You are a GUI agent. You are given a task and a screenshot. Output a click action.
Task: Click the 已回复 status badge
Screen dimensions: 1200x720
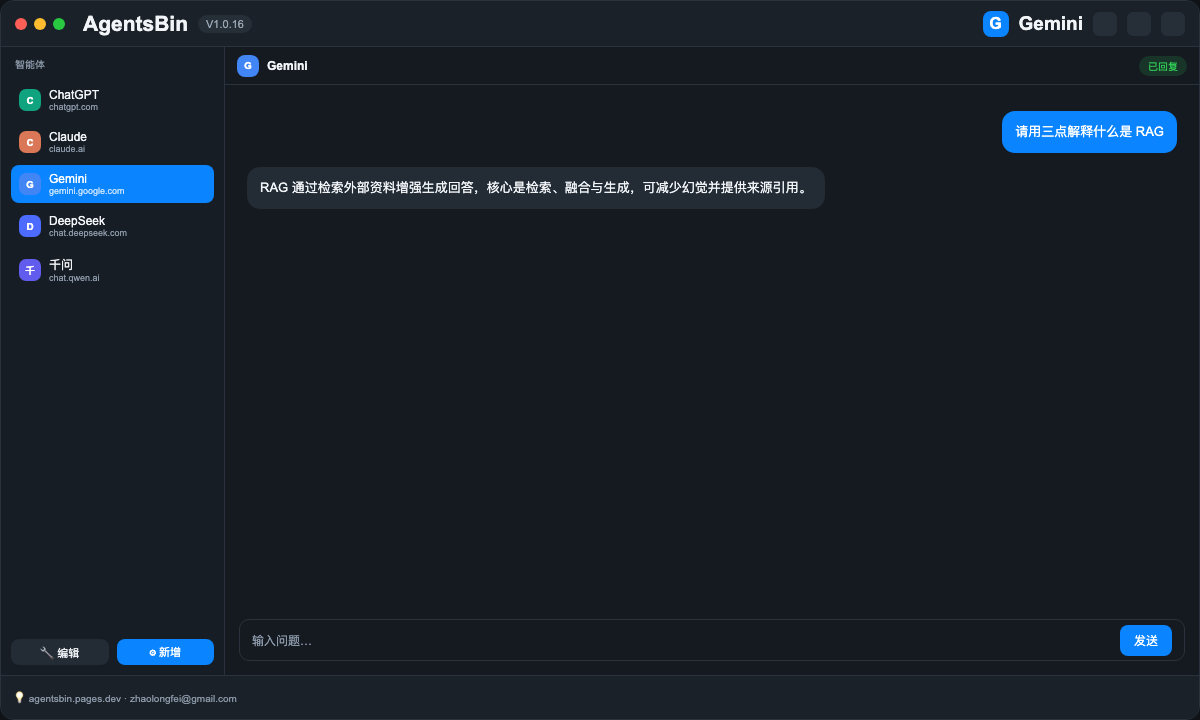(x=1163, y=66)
